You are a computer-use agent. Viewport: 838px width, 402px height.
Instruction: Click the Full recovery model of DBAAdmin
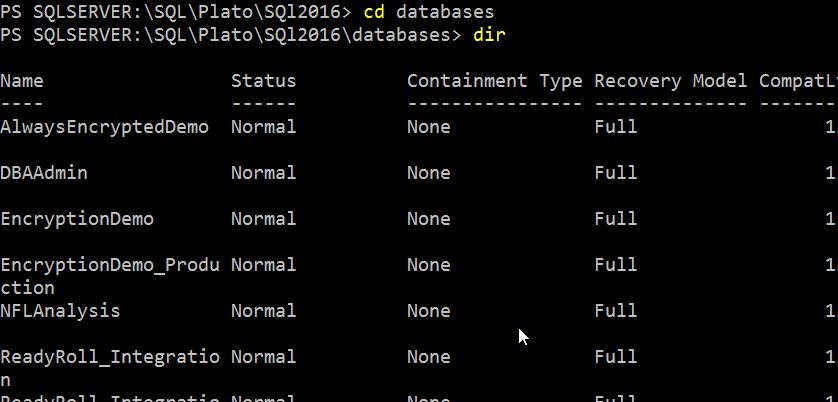(x=615, y=173)
